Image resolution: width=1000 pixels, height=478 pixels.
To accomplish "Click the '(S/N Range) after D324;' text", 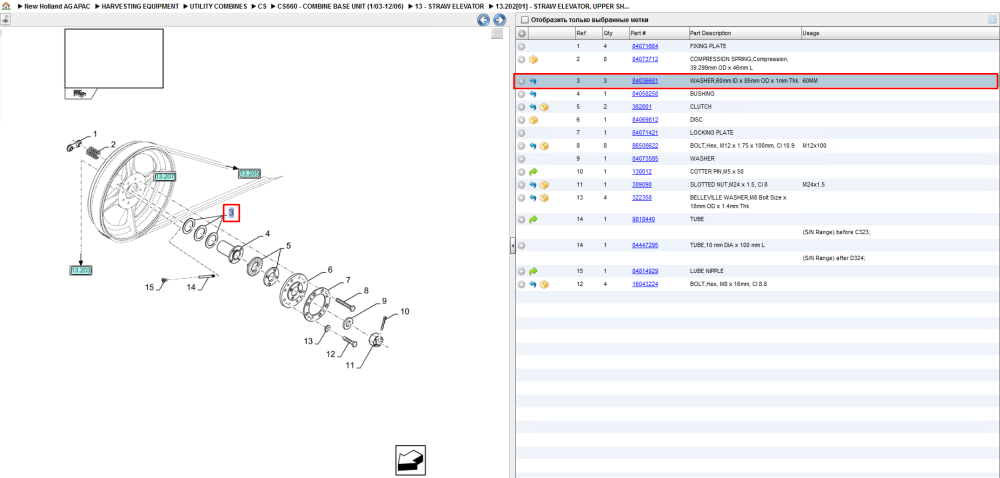I will point(834,258).
